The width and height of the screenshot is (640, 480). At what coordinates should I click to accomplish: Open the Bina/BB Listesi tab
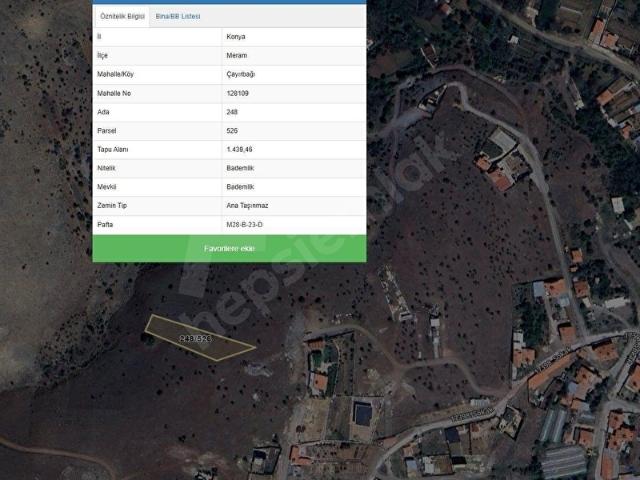[178, 16]
